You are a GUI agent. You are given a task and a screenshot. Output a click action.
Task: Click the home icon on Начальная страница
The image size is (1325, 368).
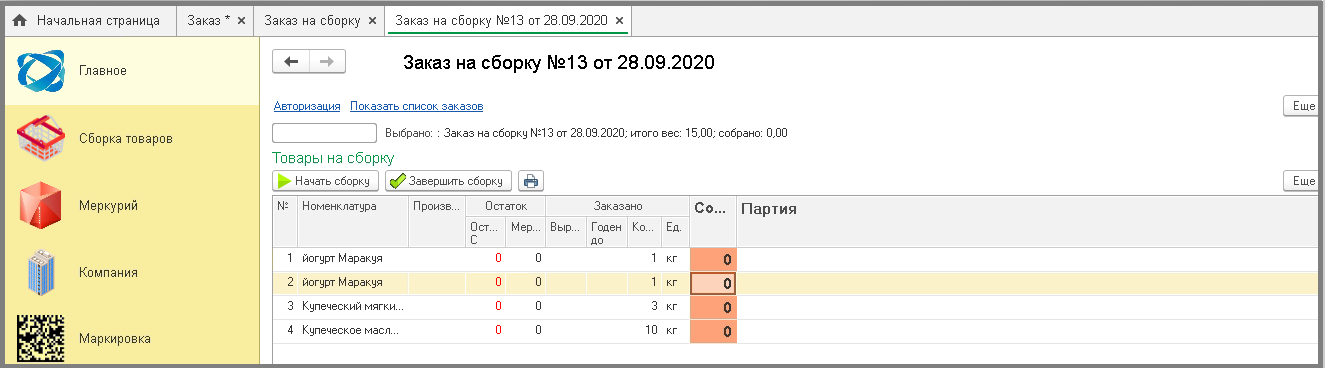(x=19, y=20)
